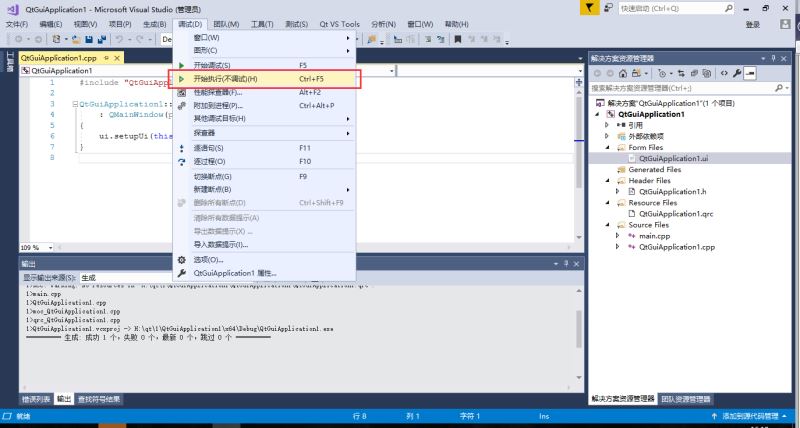
Task: Click the Save All icon in toolbar
Action: point(102,39)
